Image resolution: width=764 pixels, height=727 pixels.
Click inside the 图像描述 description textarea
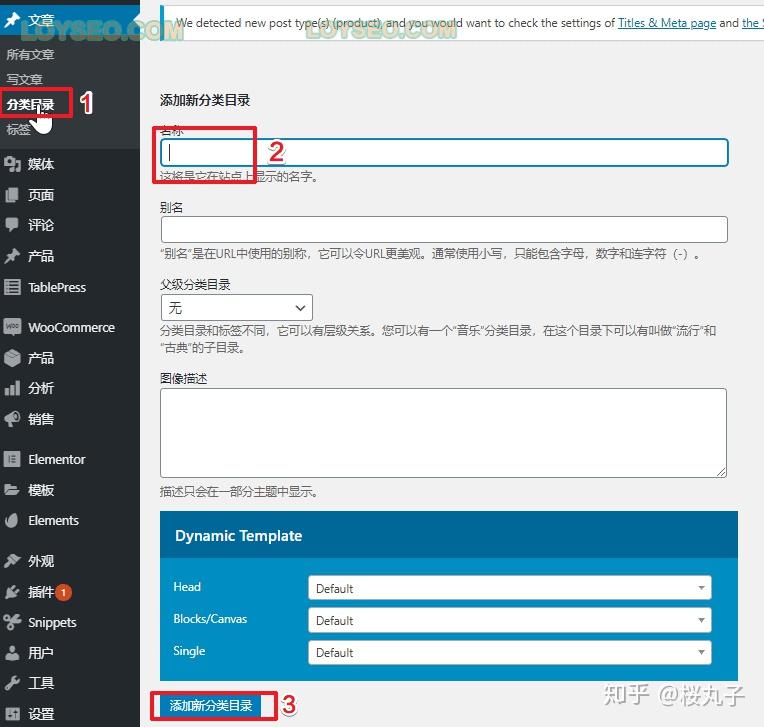443,433
